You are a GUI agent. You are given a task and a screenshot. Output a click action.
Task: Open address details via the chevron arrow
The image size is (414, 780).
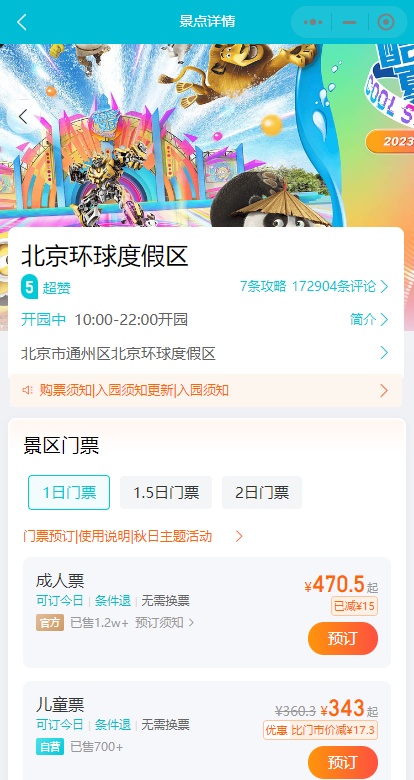384,353
